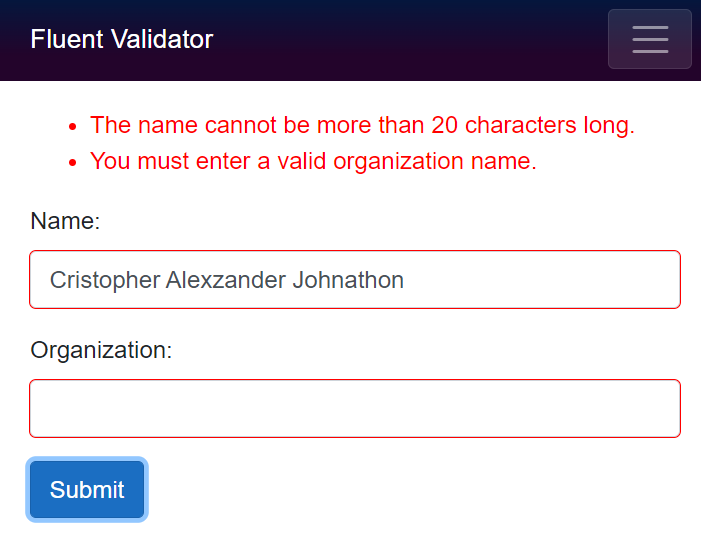Select the name length error message
701x537 pixels.
(x=362, y=125)
